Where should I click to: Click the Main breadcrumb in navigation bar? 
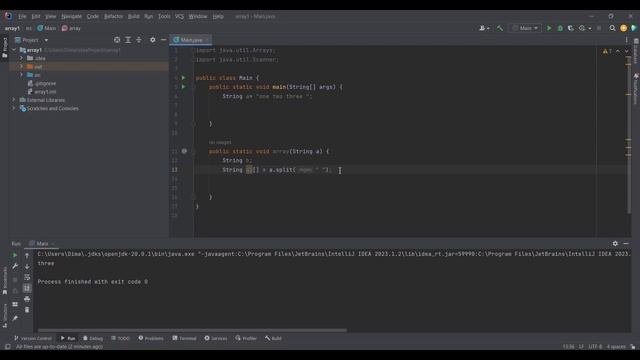47,28
